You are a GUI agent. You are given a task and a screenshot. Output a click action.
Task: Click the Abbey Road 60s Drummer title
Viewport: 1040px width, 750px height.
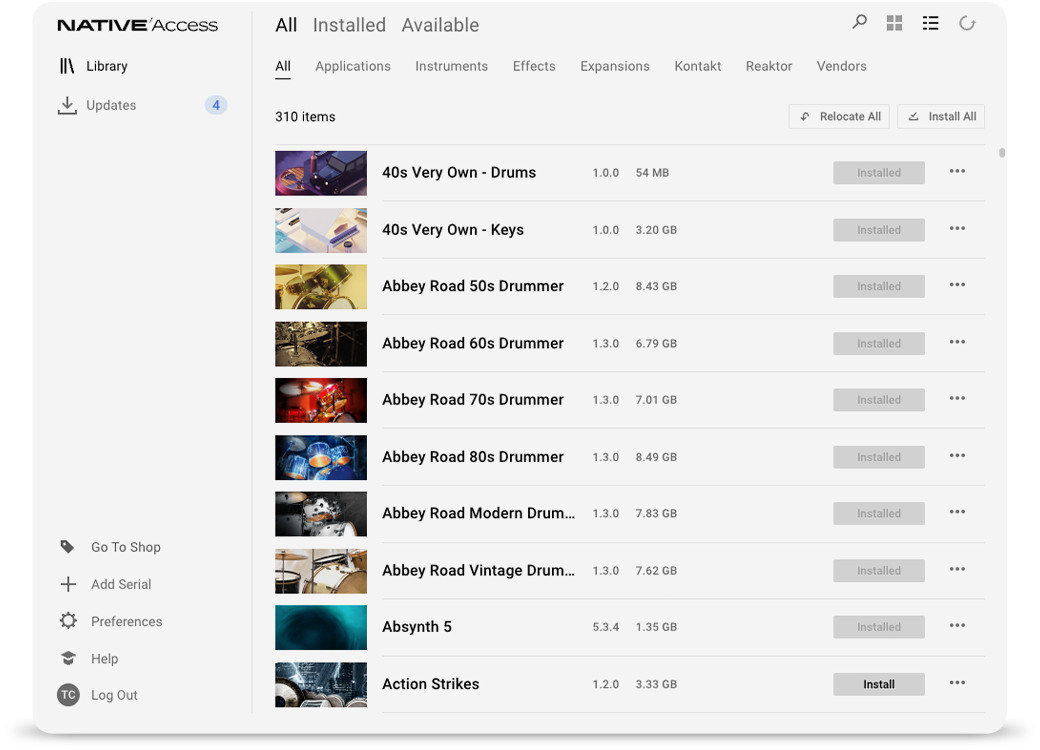473,343
